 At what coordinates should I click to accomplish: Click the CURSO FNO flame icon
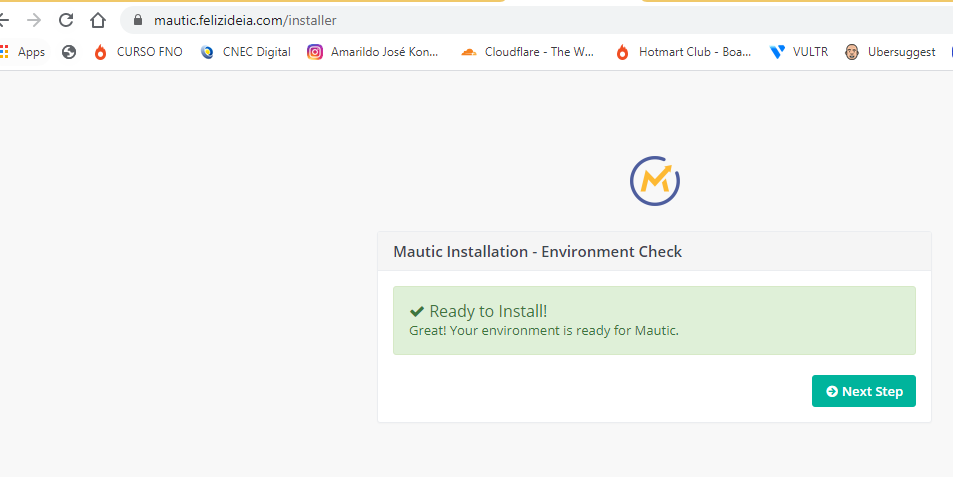click(100, 52)
